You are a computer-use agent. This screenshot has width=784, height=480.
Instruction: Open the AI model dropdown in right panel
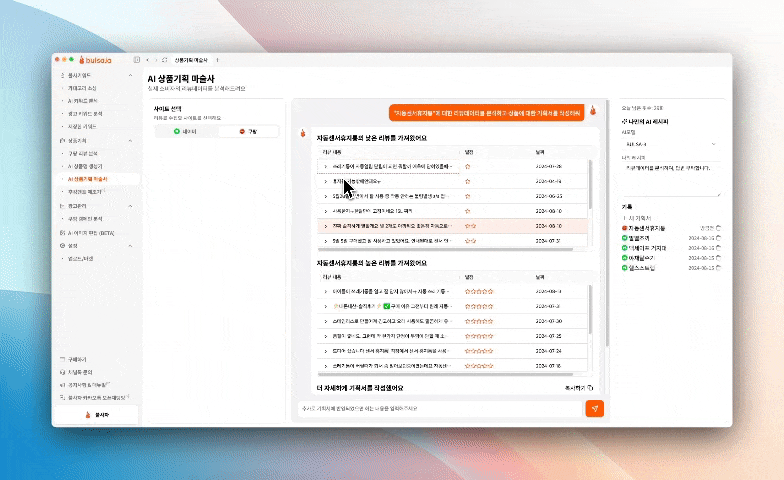point(670,144)
